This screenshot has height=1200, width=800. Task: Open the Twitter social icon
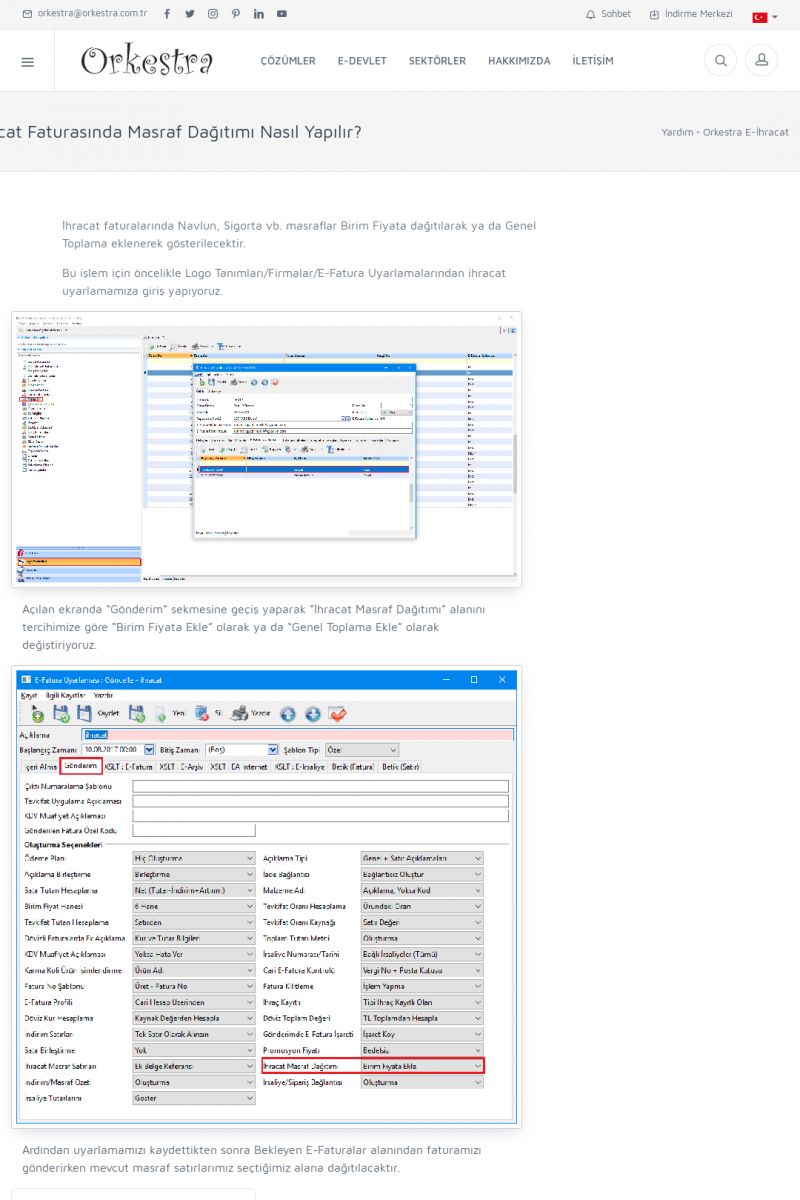click(x=190, y=14)
